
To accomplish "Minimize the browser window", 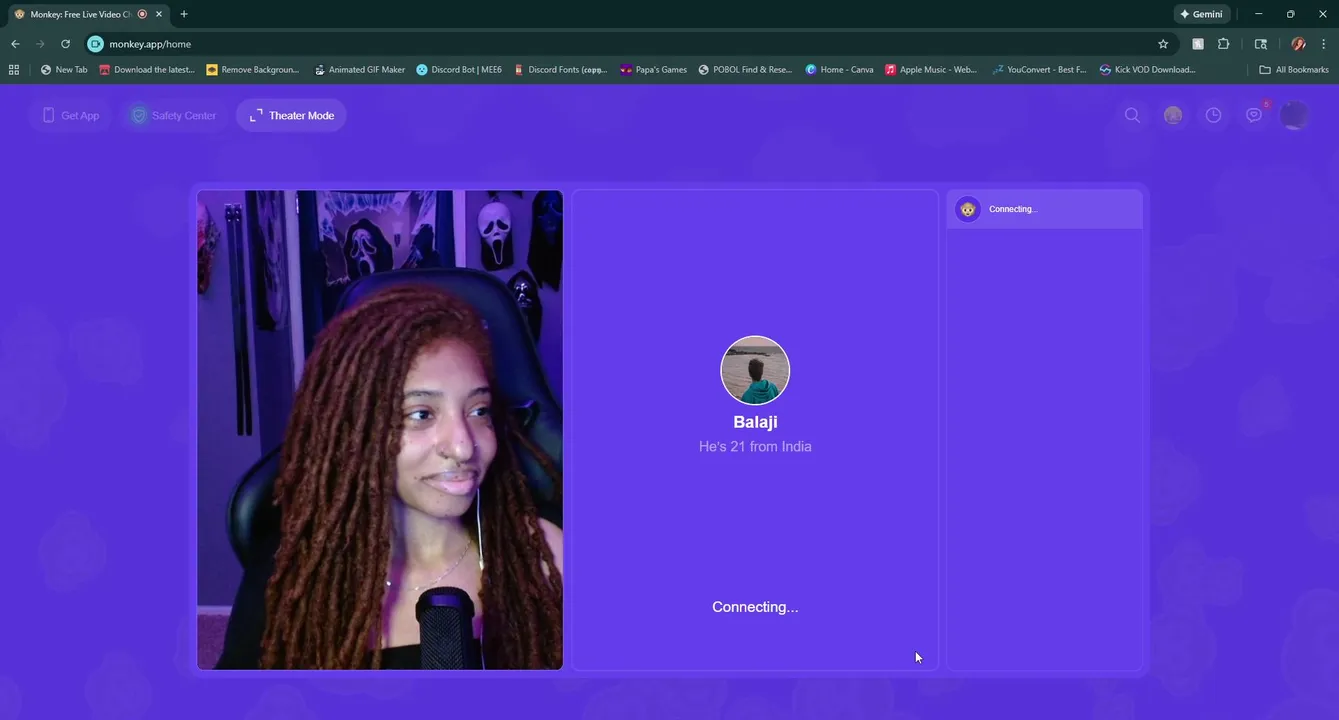I will pos(1259,14).
